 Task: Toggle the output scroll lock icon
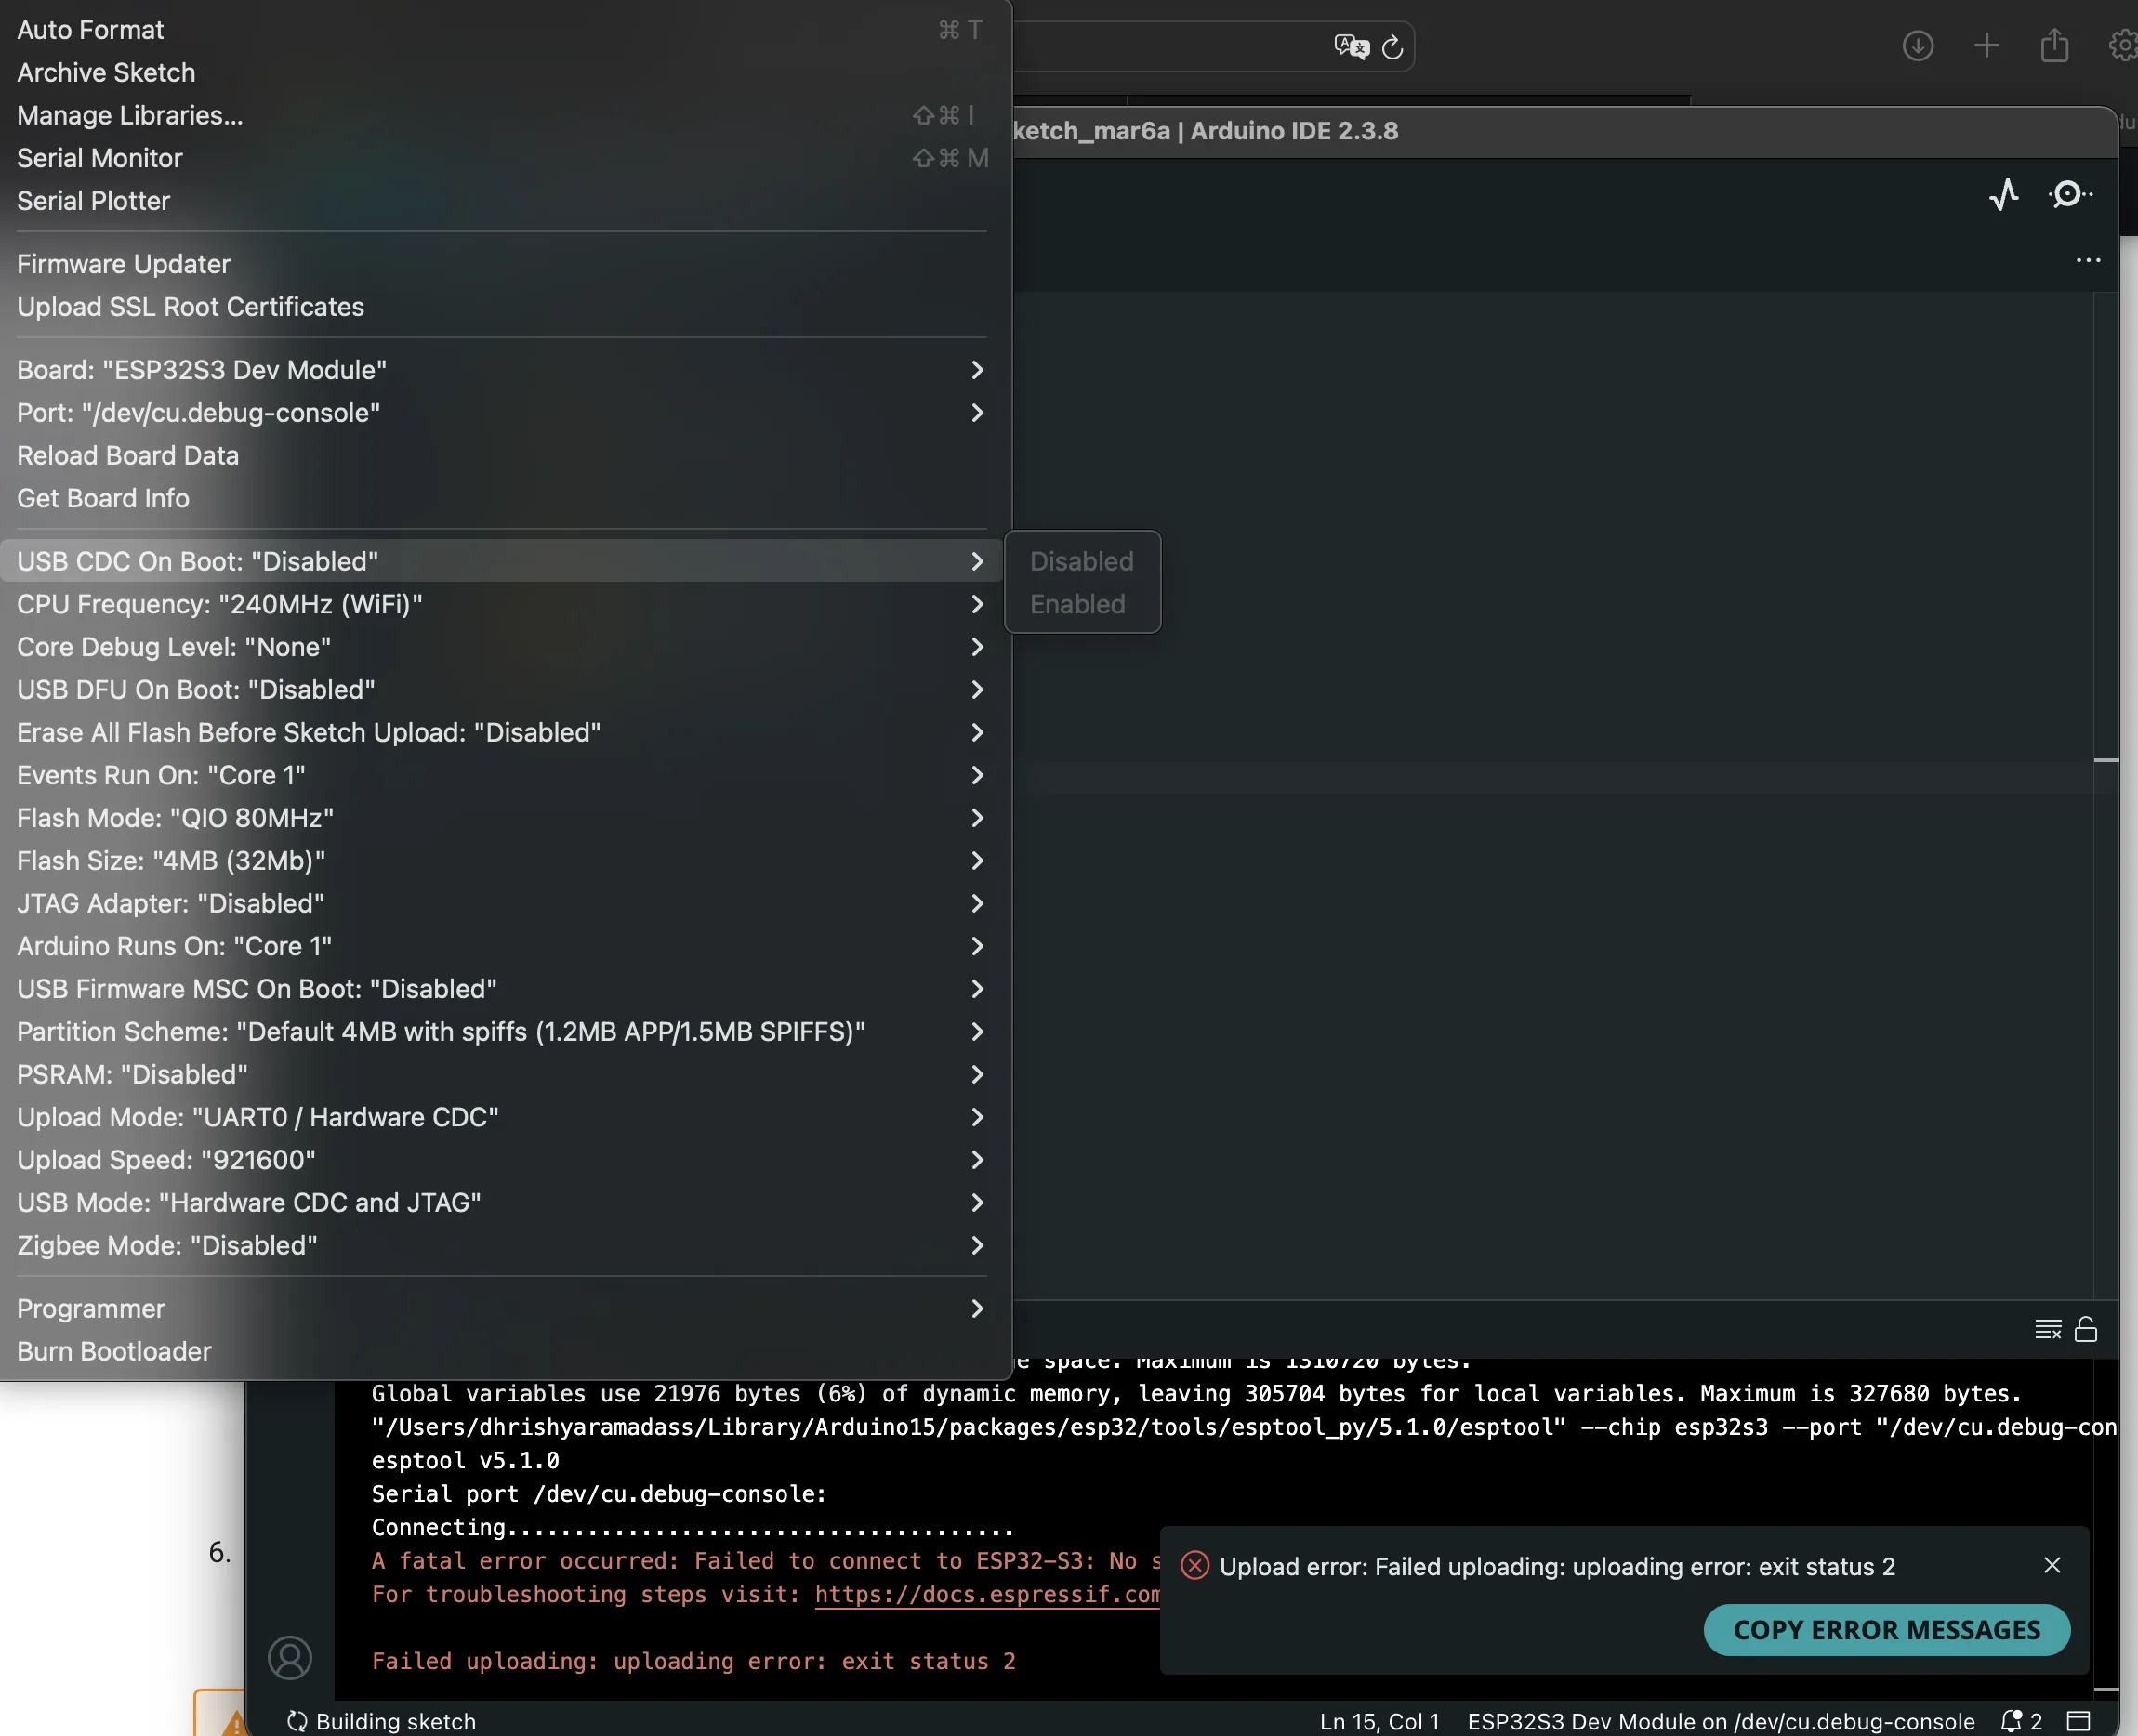coord(2086,1329)
